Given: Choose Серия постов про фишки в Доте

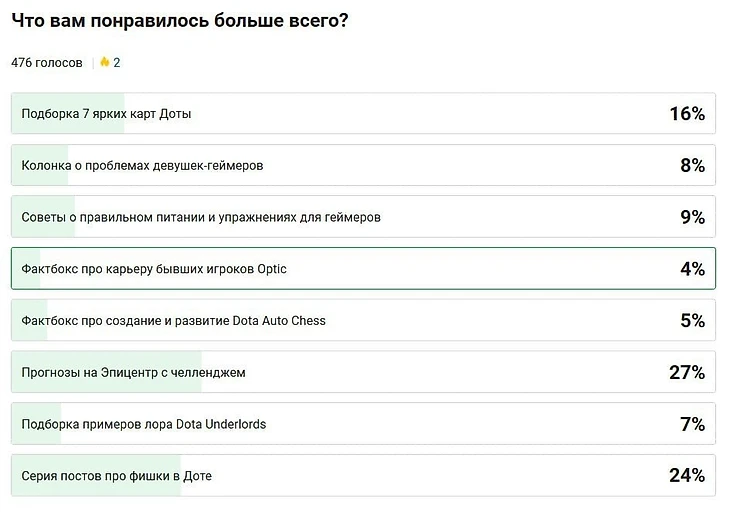Looking at the screenshot, I should tap(116, 476).
